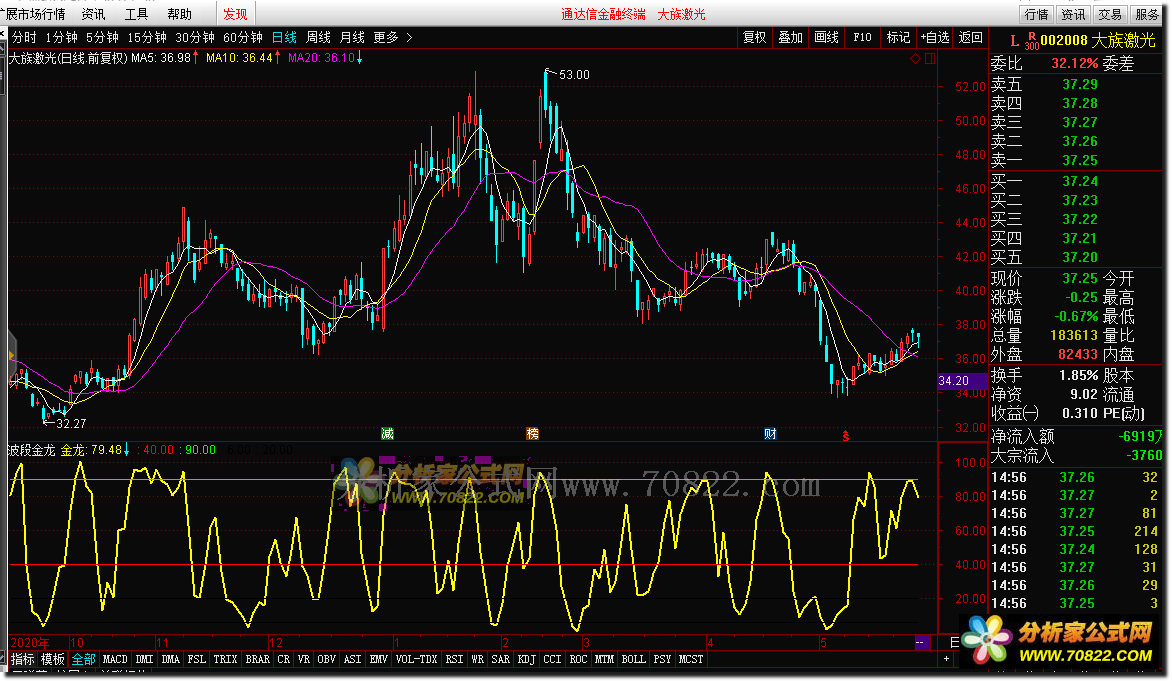Viewport: 1172px width, 681px height.
Task: Click the purple box ending the date axis
Action: click(x=922, y=642)
